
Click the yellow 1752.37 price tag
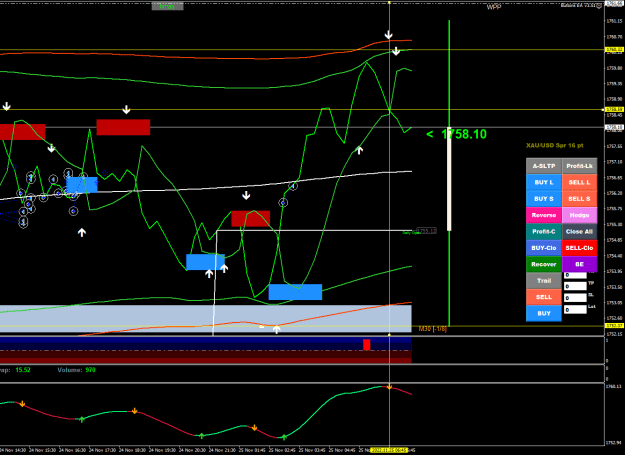[615, 326]
